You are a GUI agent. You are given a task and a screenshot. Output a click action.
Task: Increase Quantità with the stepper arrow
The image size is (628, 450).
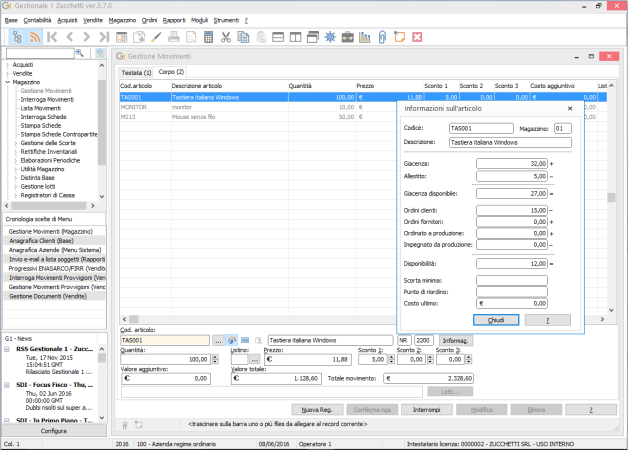click(215, 357)
